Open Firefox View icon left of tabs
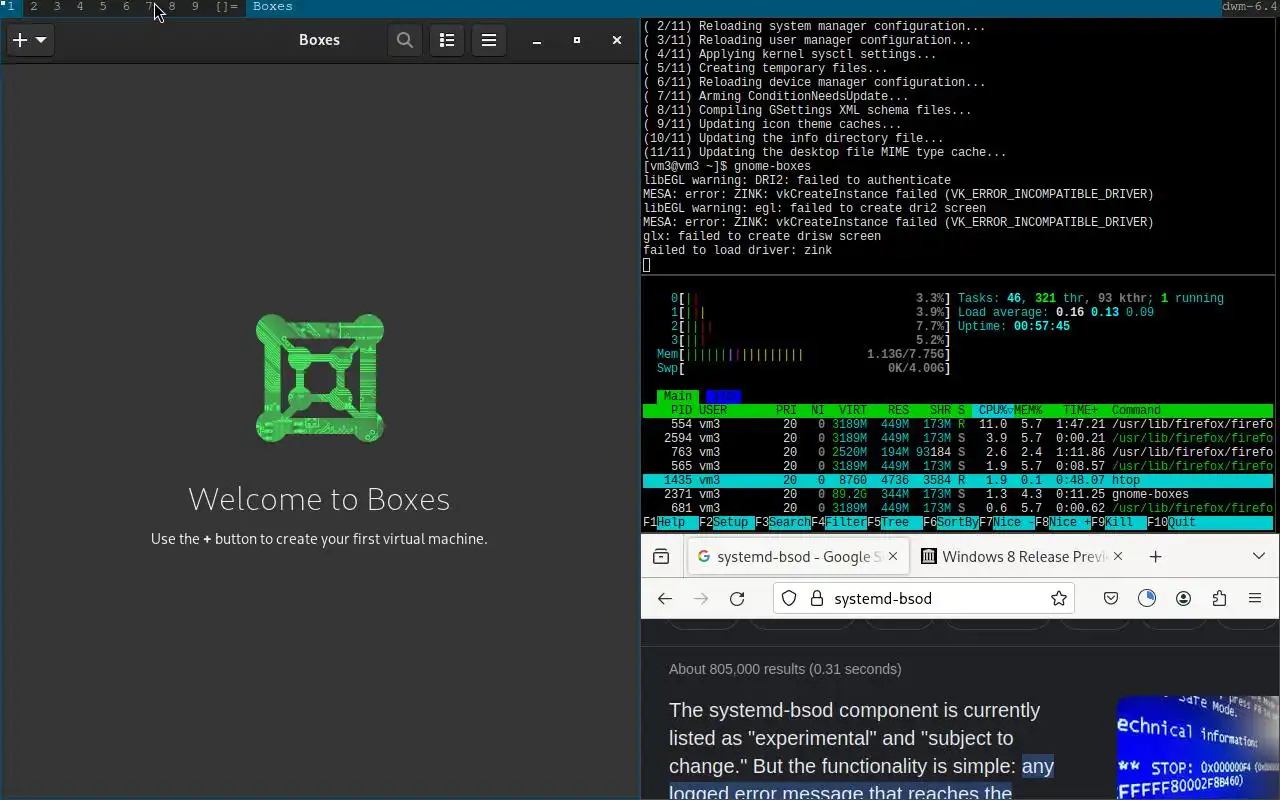Image resolution: width=1280 pixels, height=800 pixels. pyautogui.click(x=661, y=556)
